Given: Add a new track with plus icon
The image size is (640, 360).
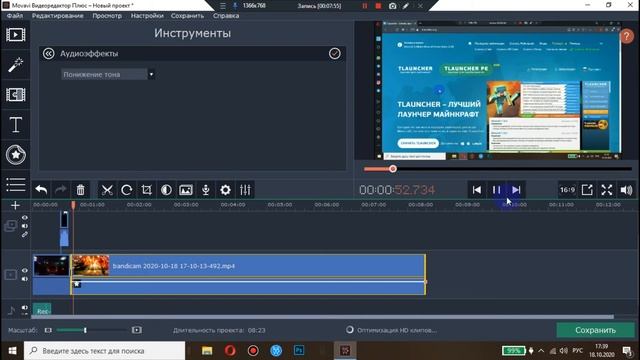Looking at the screenshot, I should pos(15,205).
